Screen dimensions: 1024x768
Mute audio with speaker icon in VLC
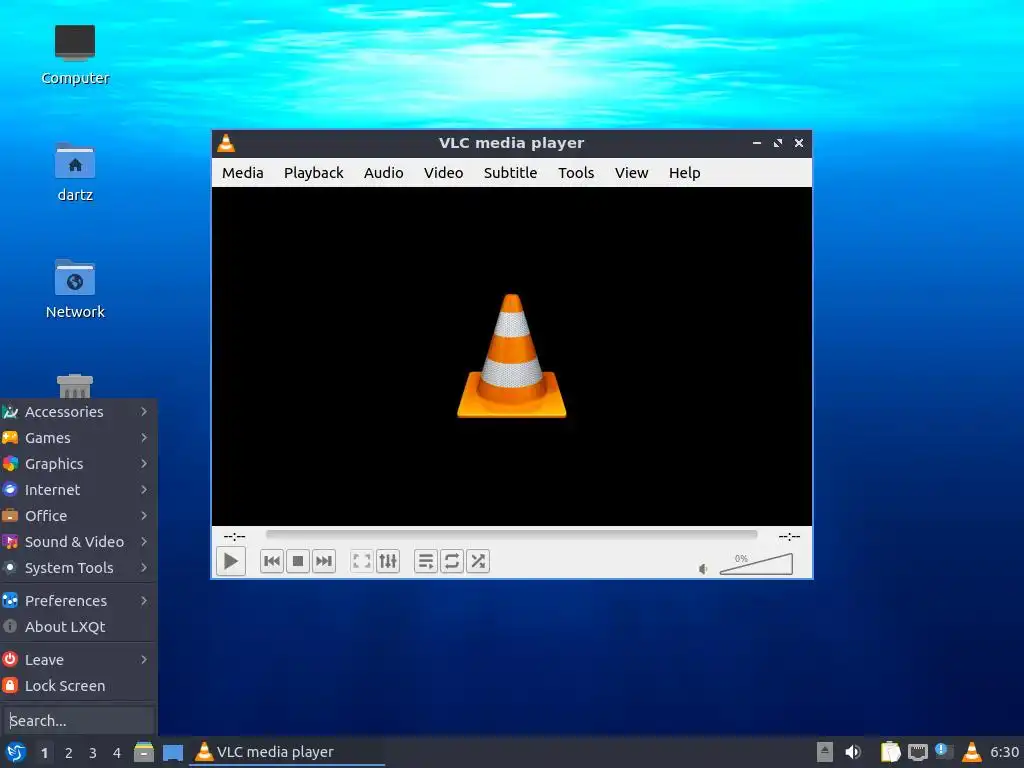703,569
